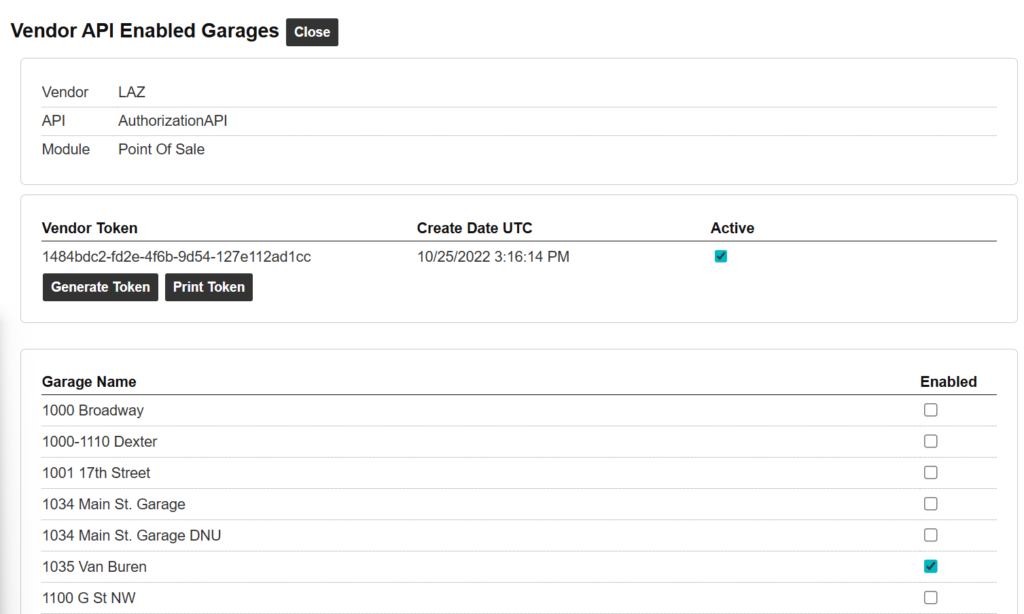
Task: Click the token create date 10/25/2022
Action: pos(493,257)
